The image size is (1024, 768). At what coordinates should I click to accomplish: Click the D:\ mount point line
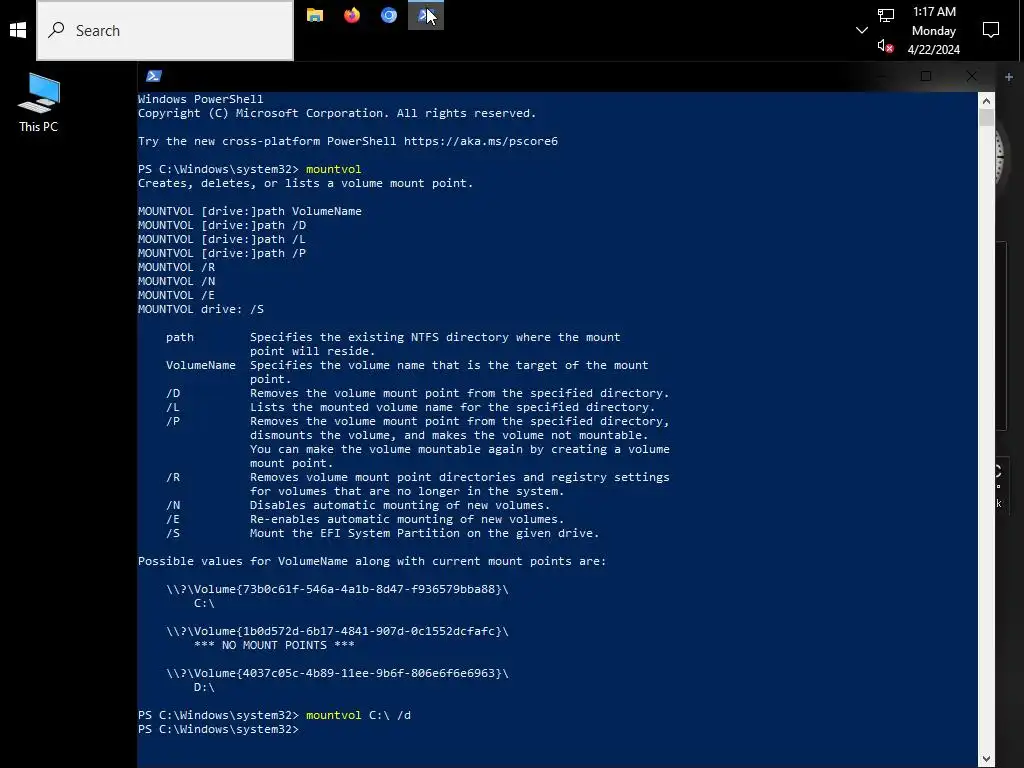(204, 687)
